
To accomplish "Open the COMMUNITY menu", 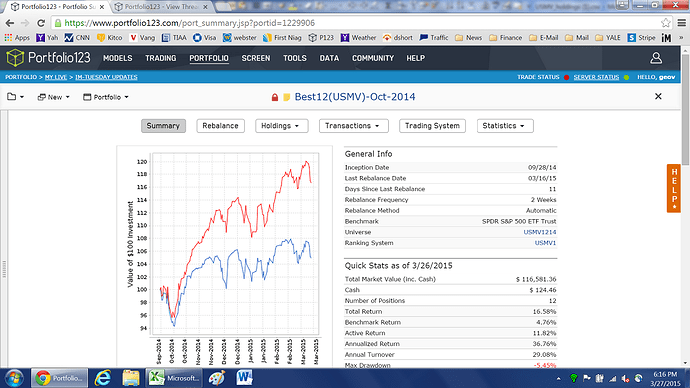I will pos(373,58).
